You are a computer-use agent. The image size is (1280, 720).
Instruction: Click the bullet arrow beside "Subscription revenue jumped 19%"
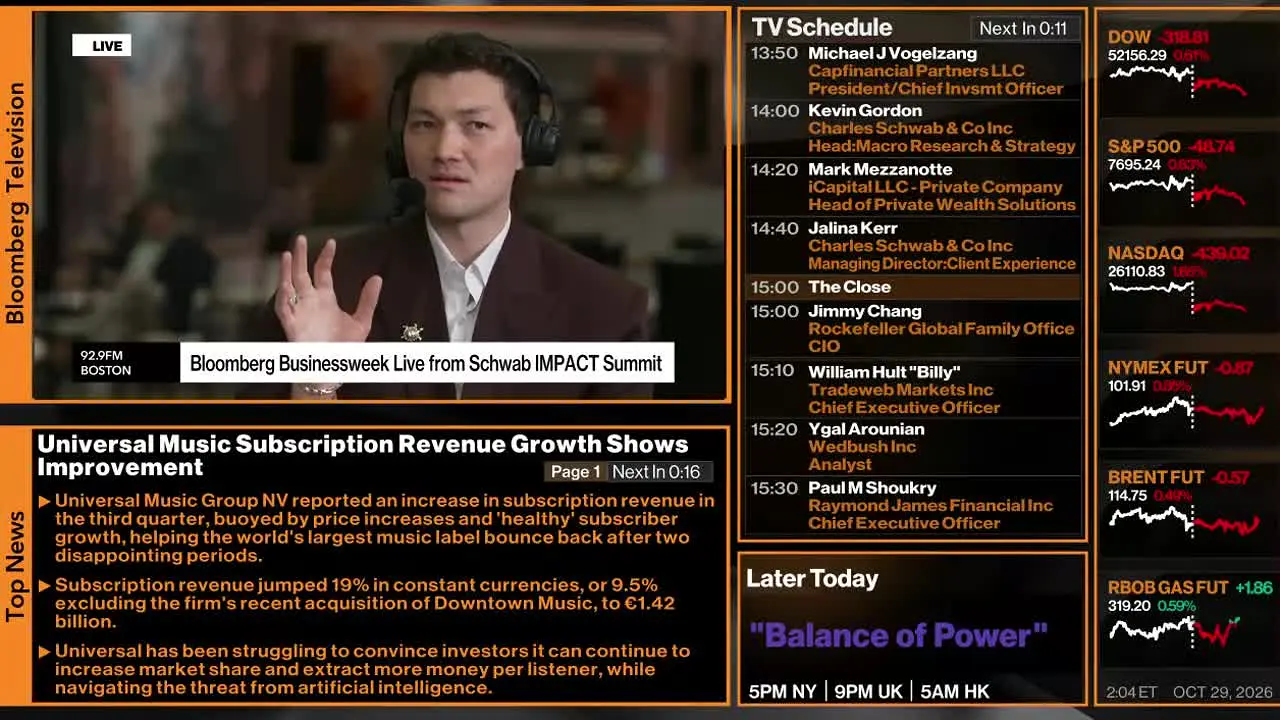pyautogui.click(x=44, y=586)
